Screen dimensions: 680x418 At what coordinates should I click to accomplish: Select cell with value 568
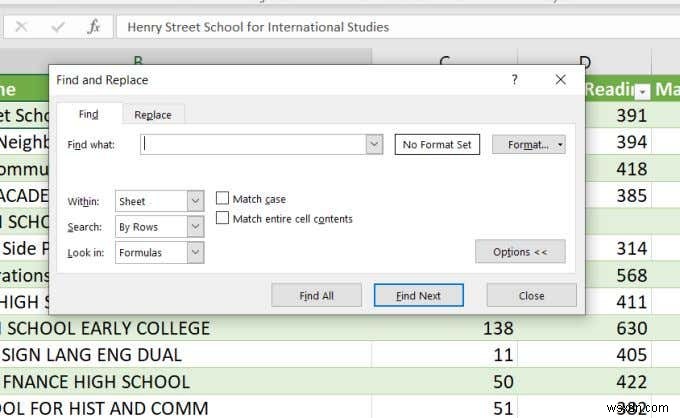point(618,275)
